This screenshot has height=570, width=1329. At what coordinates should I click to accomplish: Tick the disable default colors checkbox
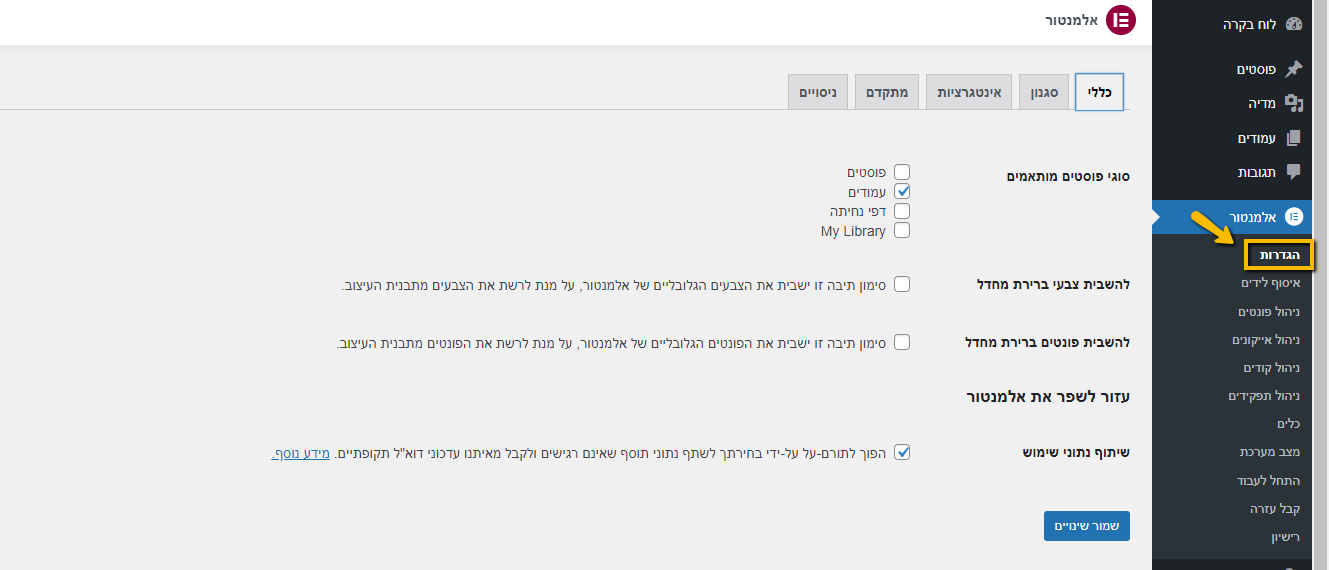pyautogui.click(x=902, y=284)
